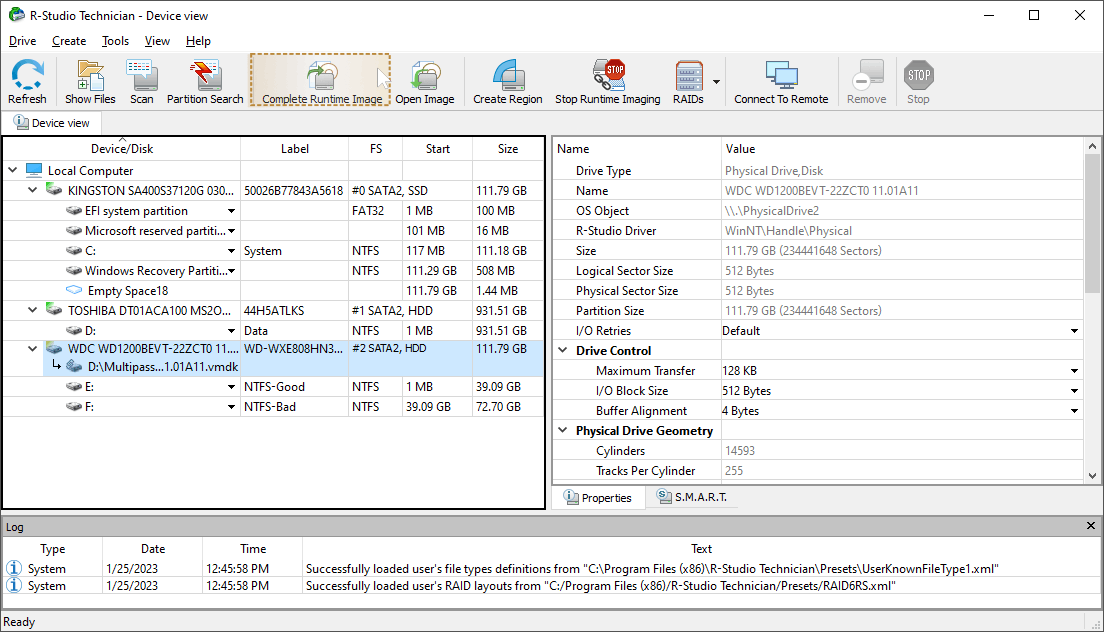Select the Local Computer icon
1104x632 pixels.
point(34,170)
